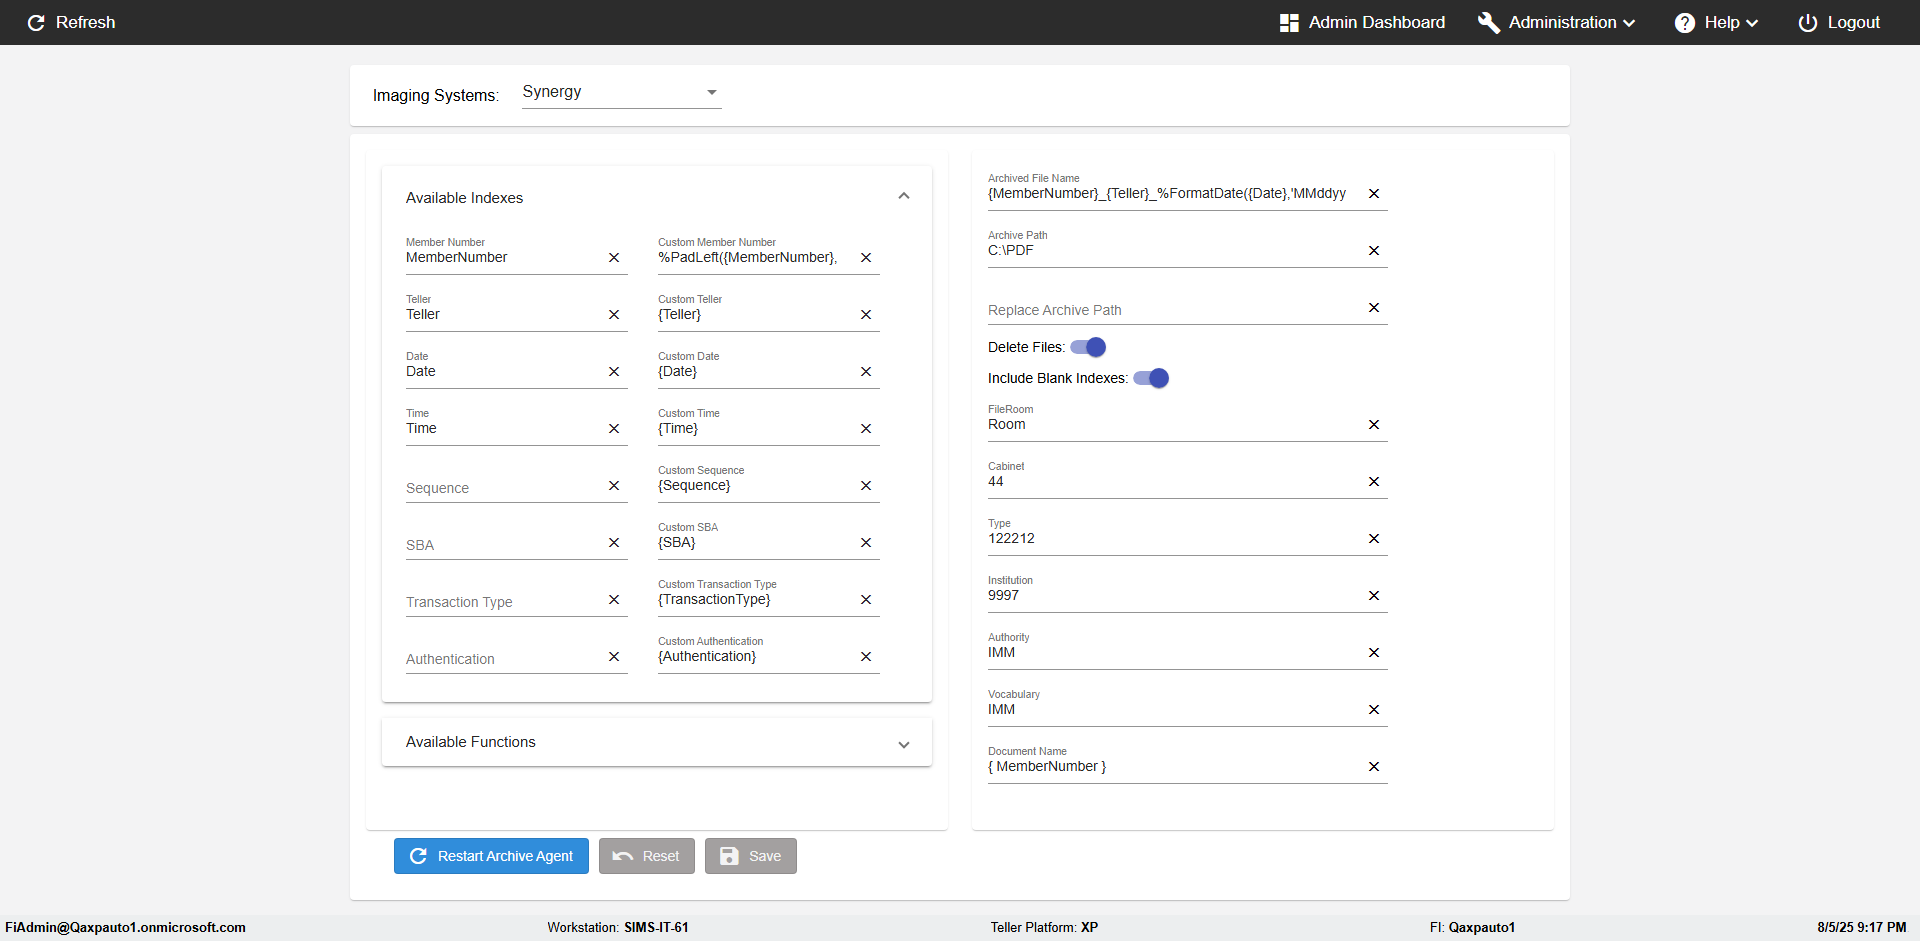Click the Restart Archive Agent button
This screenshot has height=941, width=1920.
[x=491, y=856]
